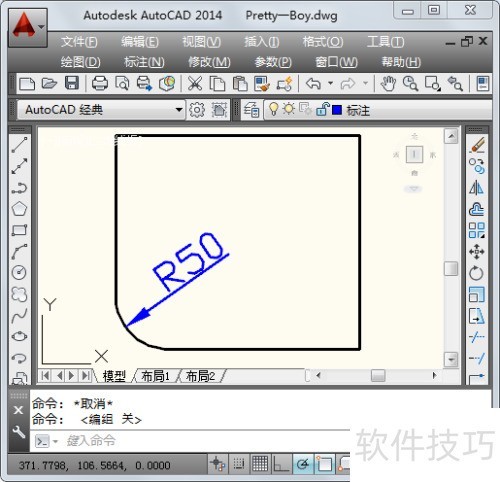Select the Ellipse draw tool
The image size is (500, 482).
tap(19, 336)
